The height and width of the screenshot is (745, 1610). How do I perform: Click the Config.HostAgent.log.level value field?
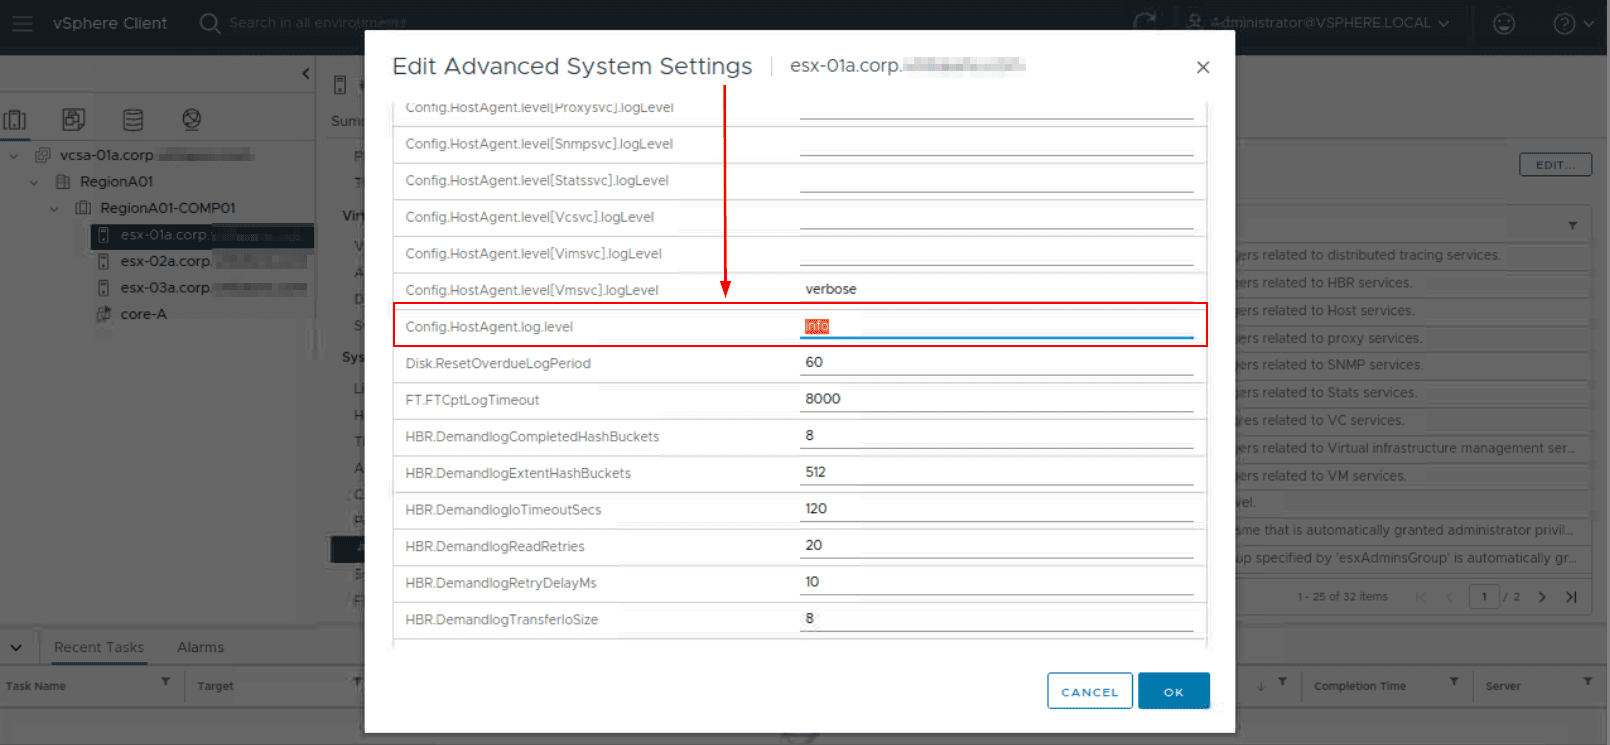(x=996, y=326)
